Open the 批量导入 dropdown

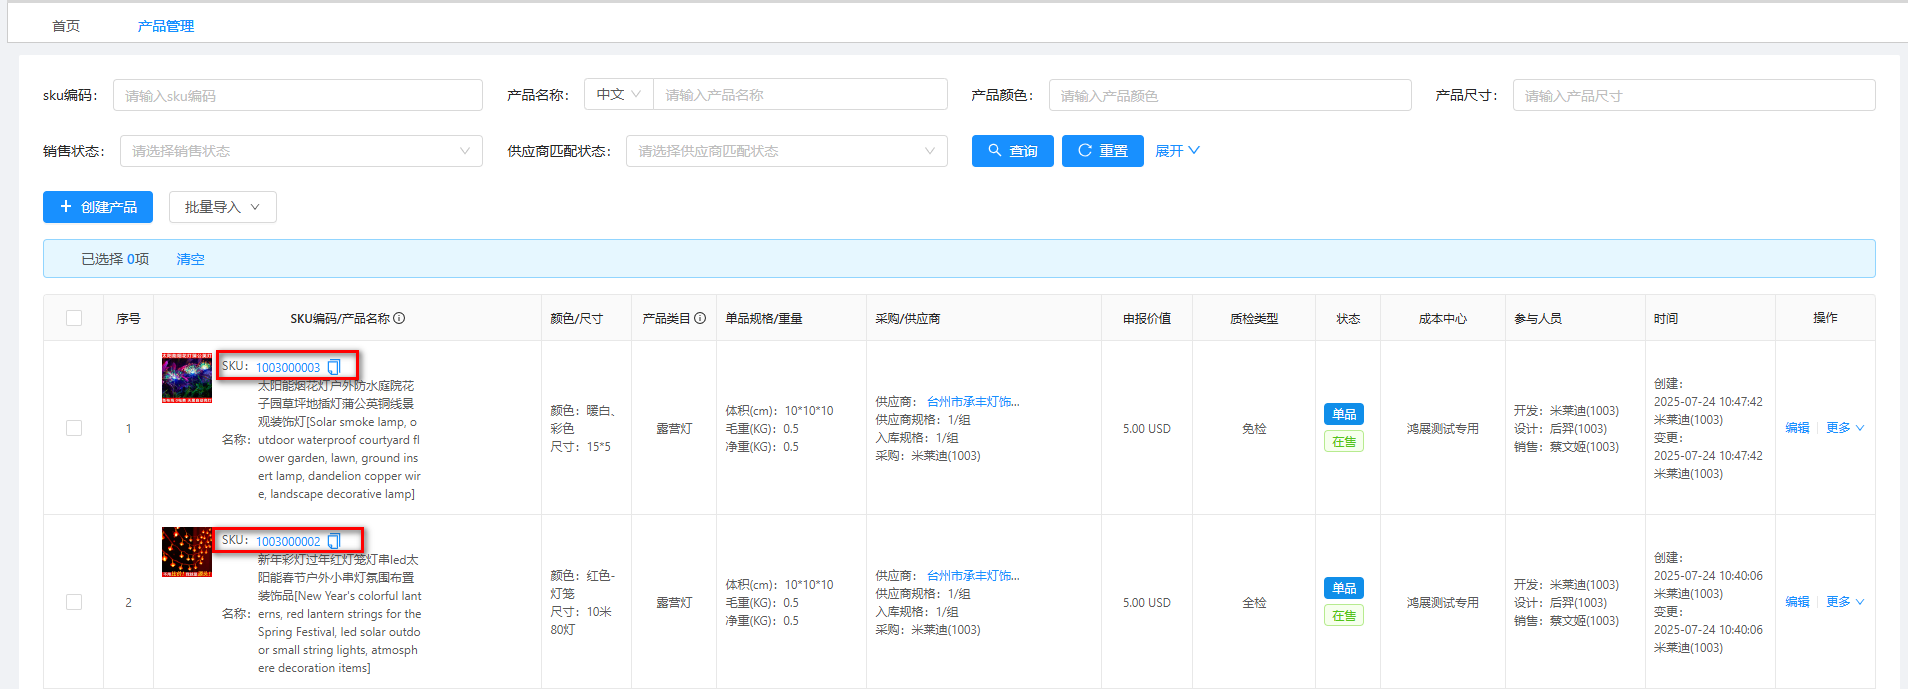pyautogui.click(x=222, y=207)
